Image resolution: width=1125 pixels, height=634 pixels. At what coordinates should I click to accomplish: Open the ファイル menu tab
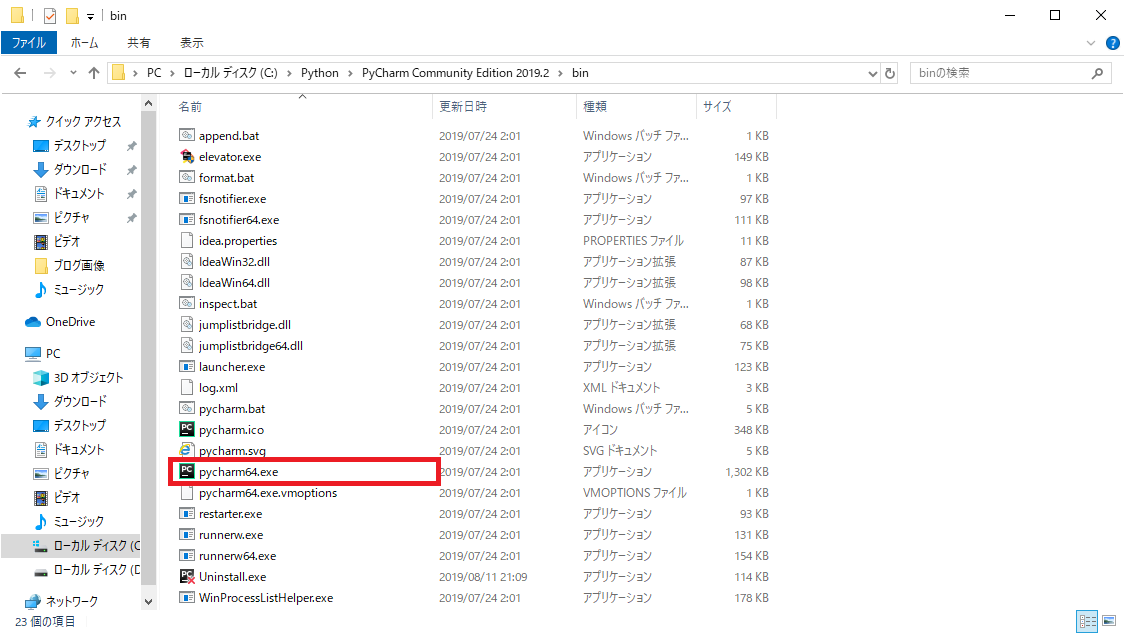tap(29, 42)
